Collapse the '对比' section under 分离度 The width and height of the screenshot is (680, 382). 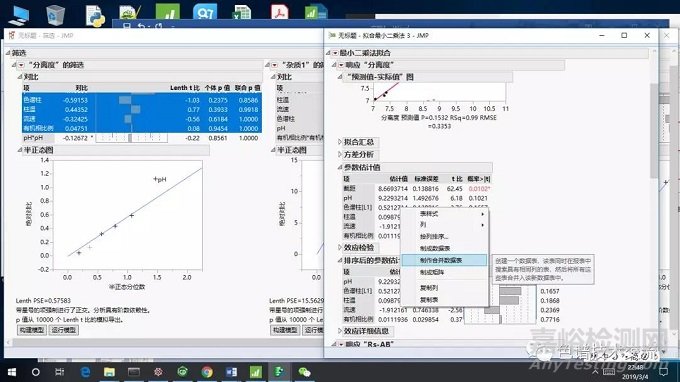click(20, 77)
